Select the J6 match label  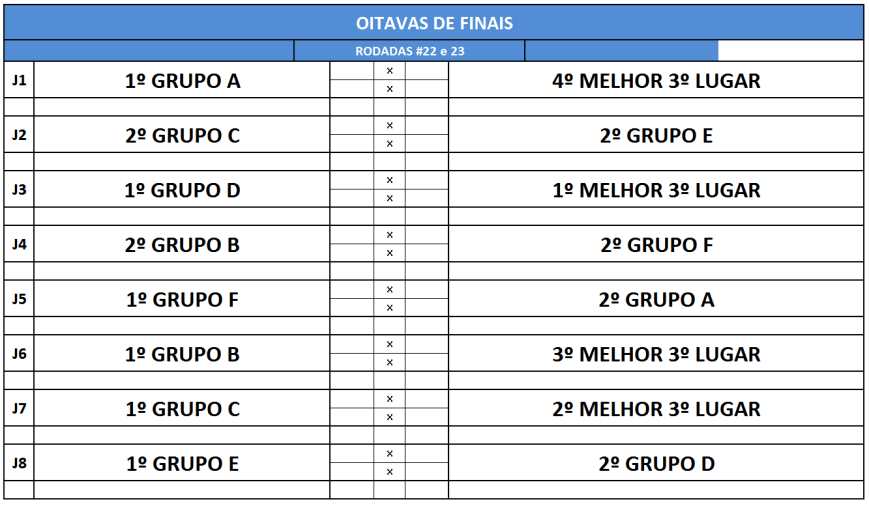click(x=18, y=353)
